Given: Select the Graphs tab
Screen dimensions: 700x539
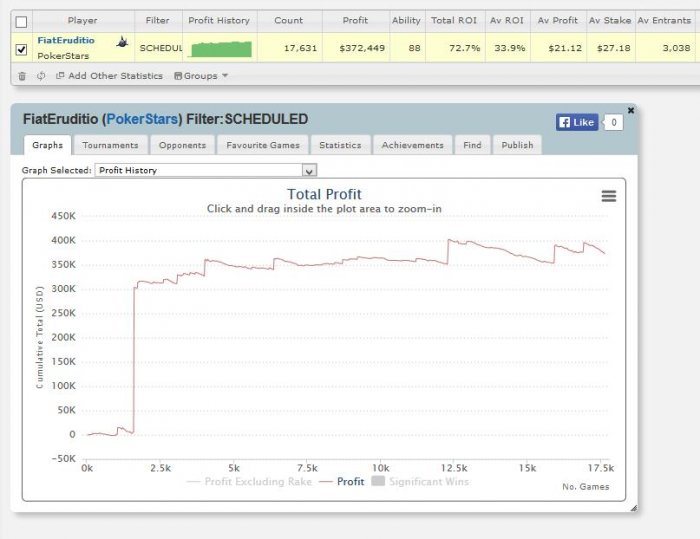Looking at the screenshot, I should (47, 145).
